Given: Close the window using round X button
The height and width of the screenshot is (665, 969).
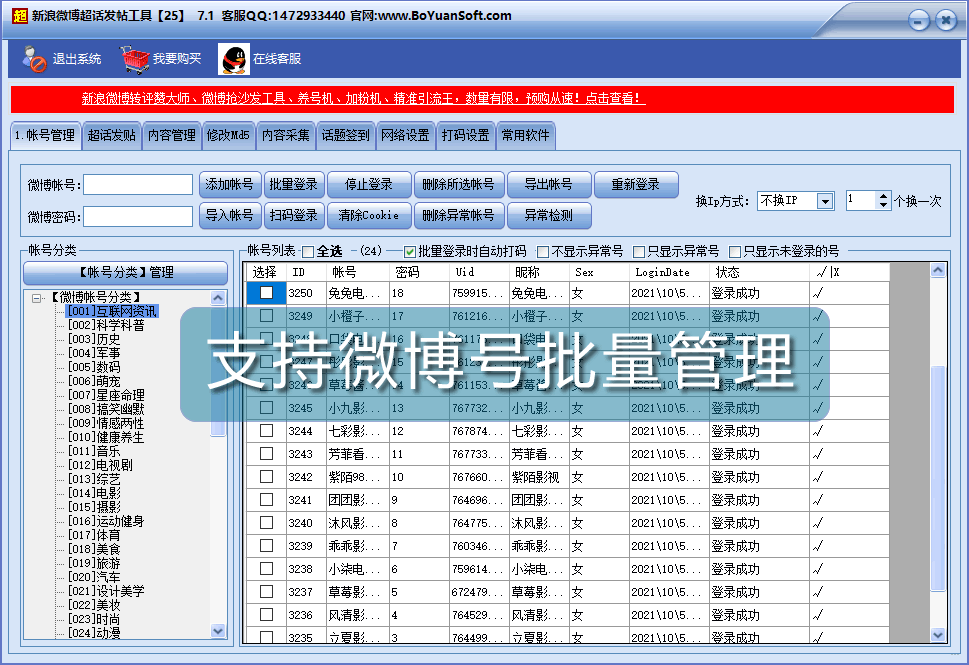Looking at the screenshot, I should pos(946,21).
